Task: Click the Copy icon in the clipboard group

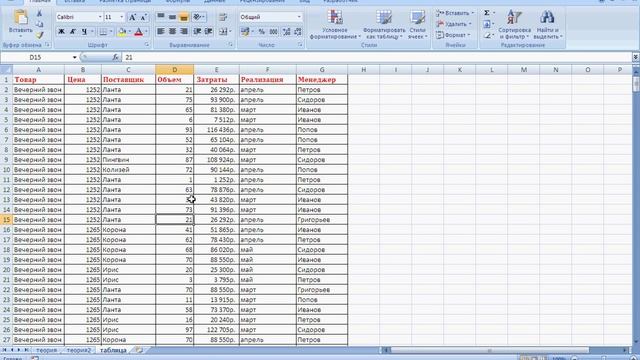Action: [40, 24]
